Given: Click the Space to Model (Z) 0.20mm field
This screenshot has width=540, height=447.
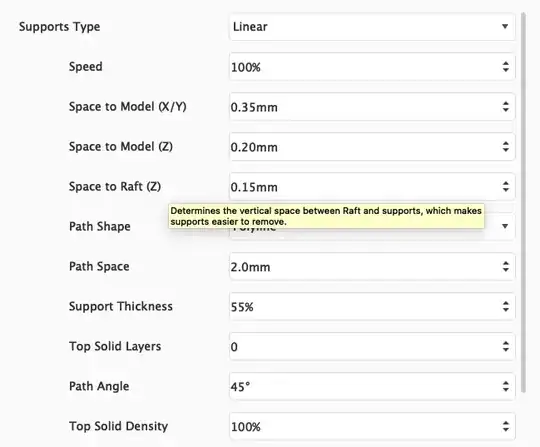Looking at the screenshot, I should (x=372, y=146).
